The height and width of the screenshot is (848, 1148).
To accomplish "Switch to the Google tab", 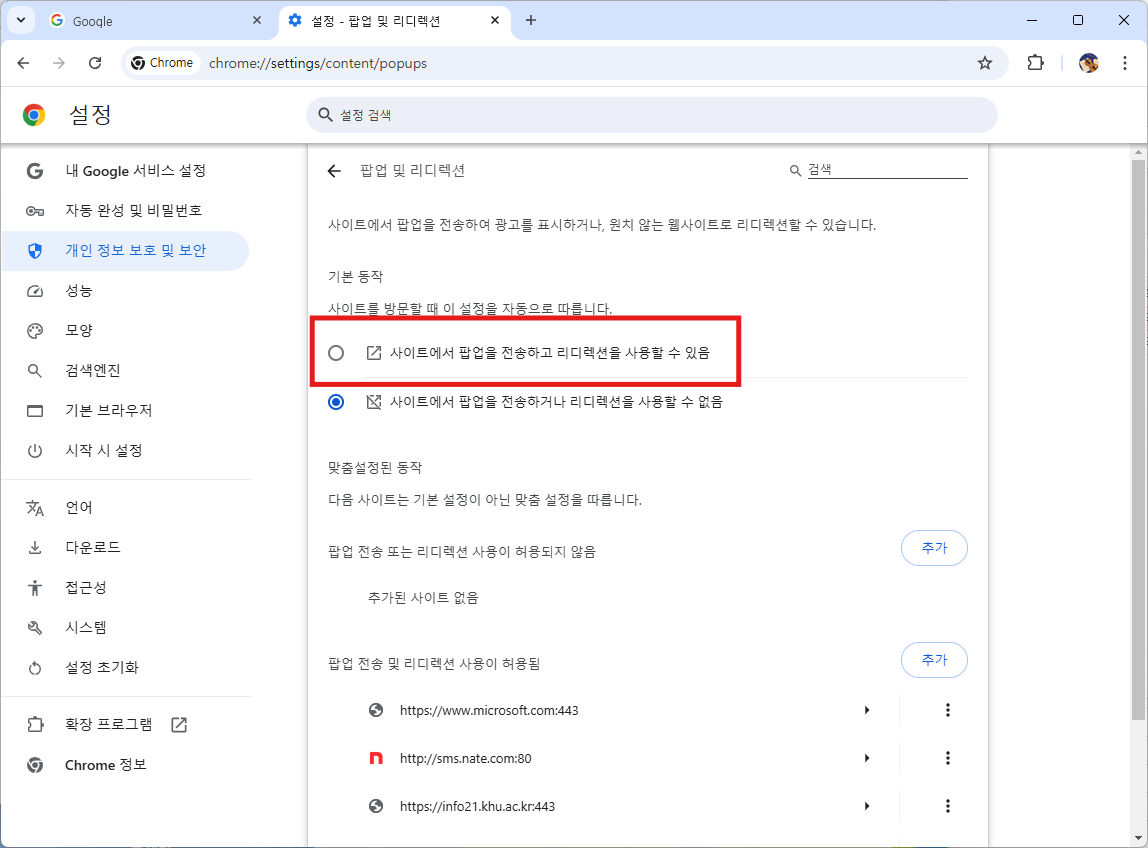I will [150, 20].
